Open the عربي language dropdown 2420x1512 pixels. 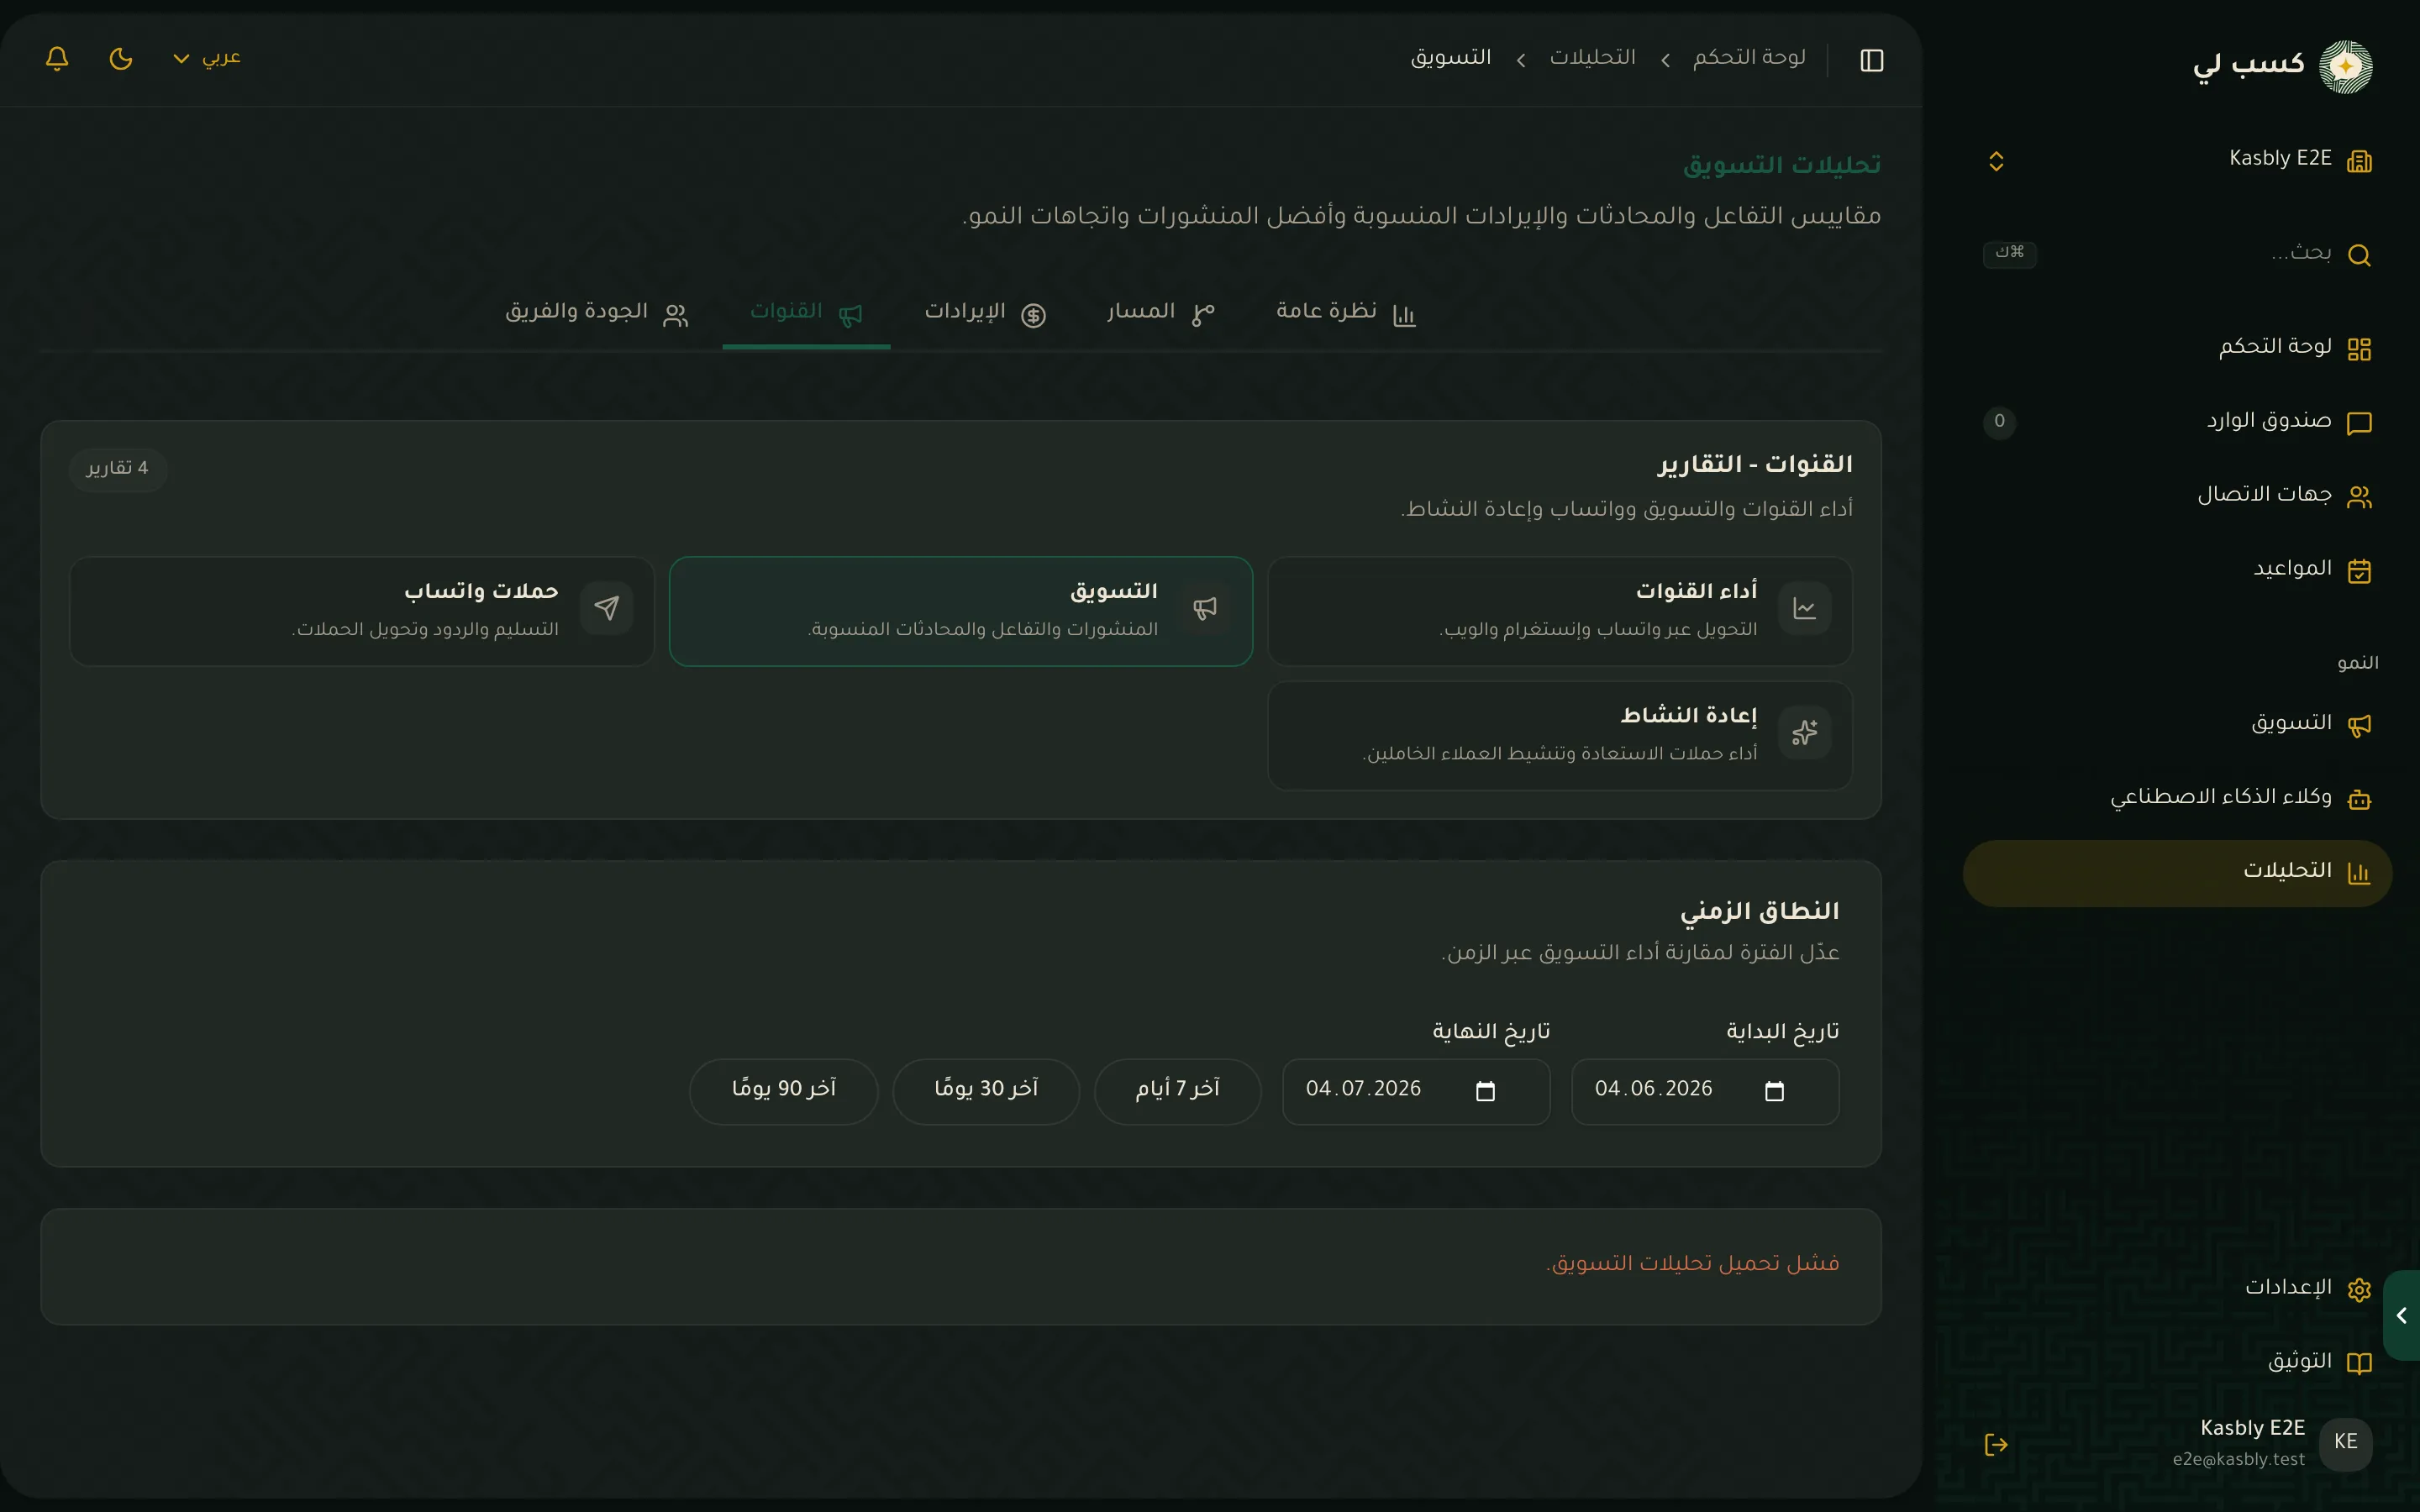tap(207, 58)
